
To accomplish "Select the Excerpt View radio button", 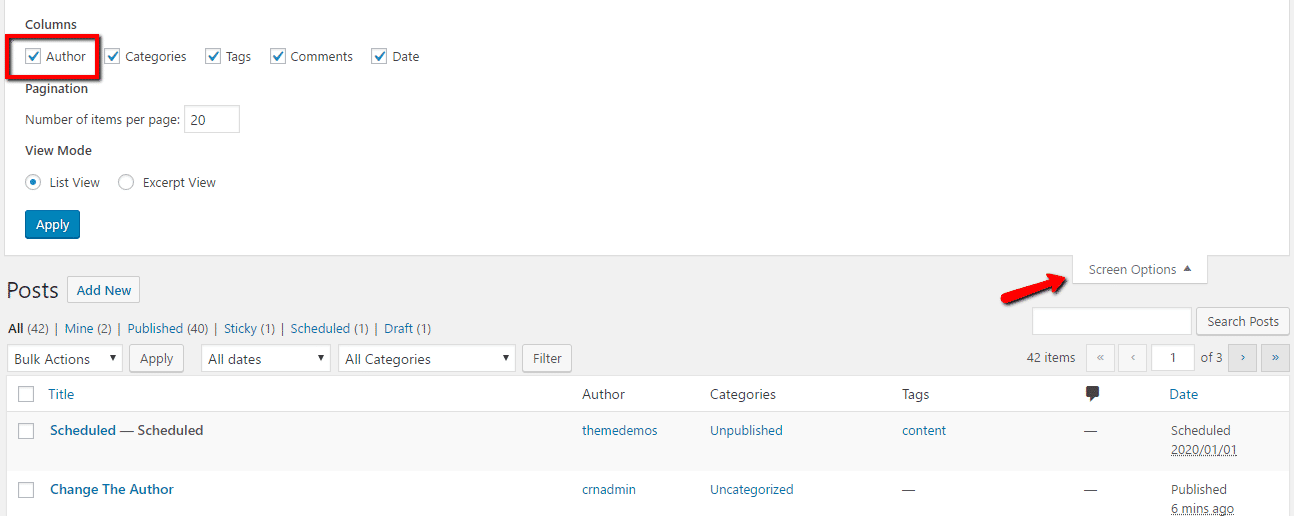I will point(126,183).
